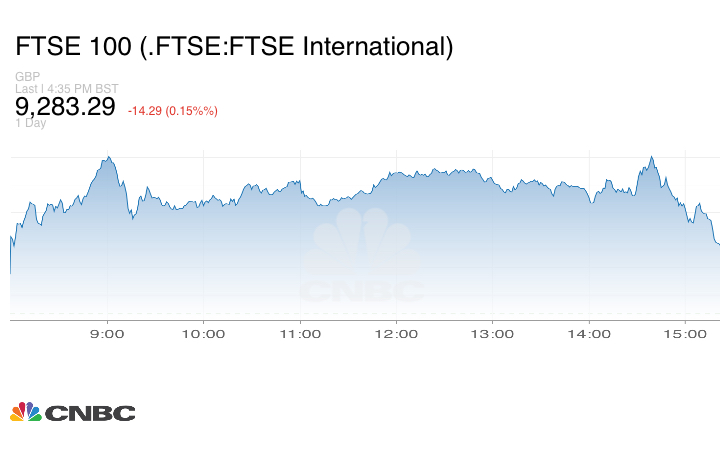Click the chart peak just before 9:00
Image resolution: width=720 pixels, height=450 pixels.
point(108,156)
